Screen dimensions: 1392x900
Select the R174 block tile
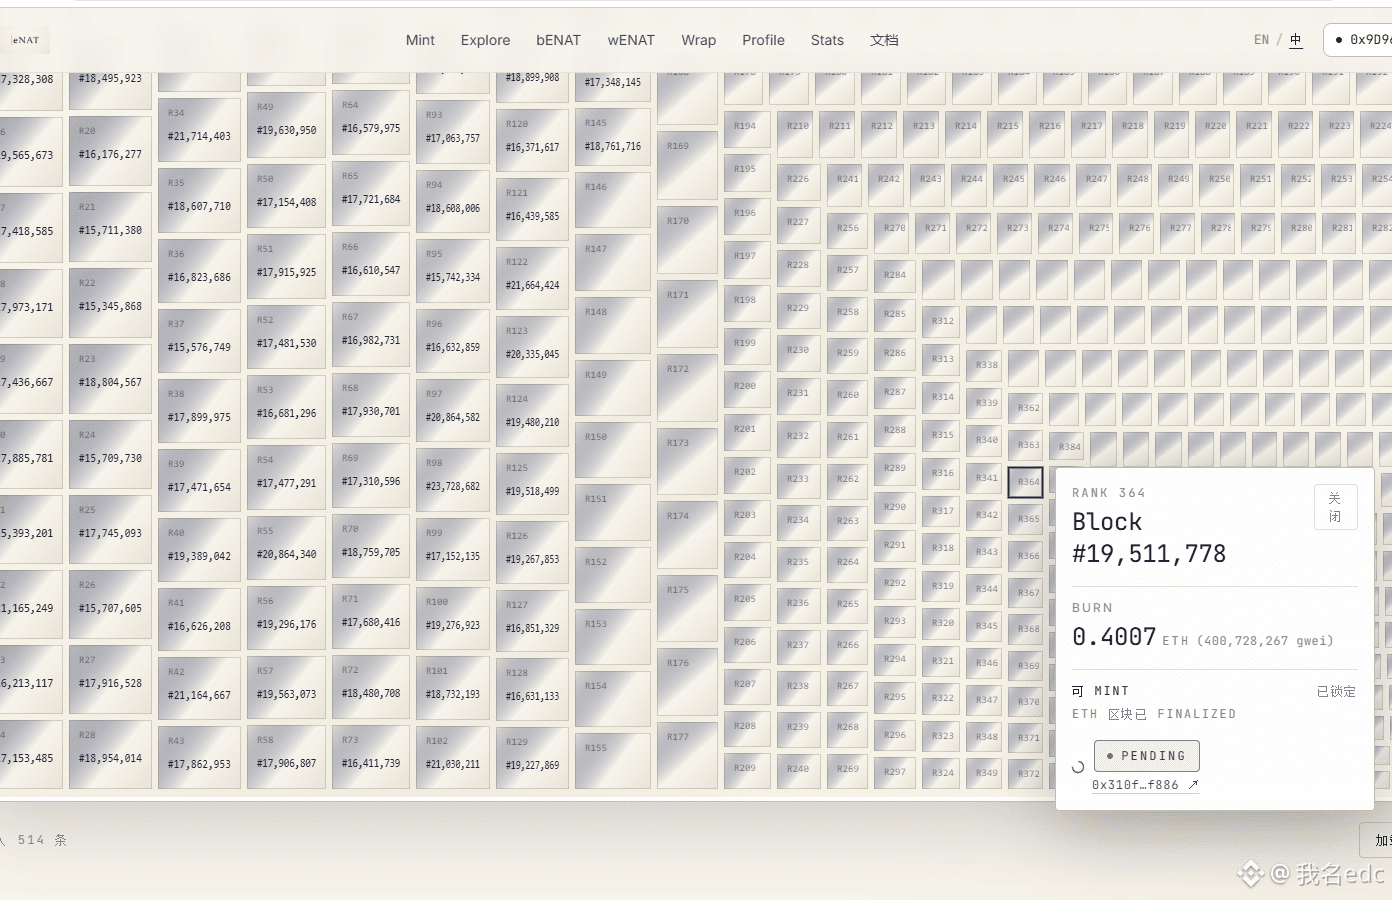pos(688,534)
